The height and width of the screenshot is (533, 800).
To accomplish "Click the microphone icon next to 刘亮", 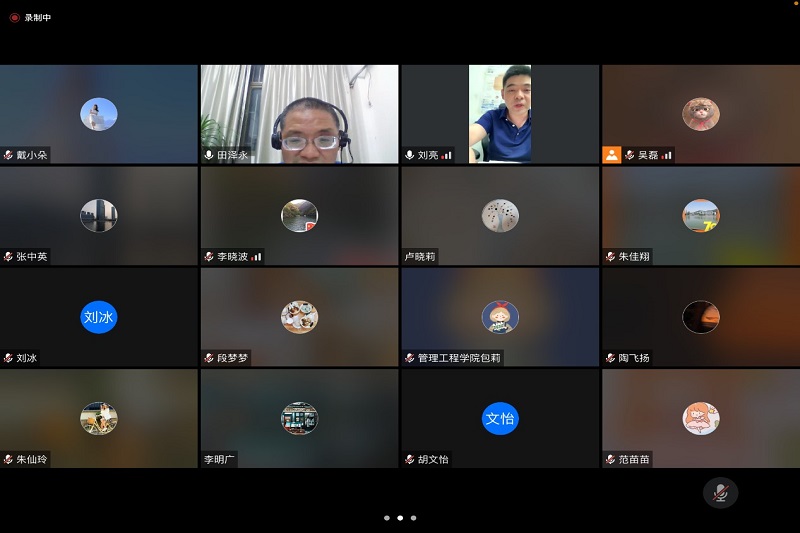I will pyautogui.click(x=410, y=155).
